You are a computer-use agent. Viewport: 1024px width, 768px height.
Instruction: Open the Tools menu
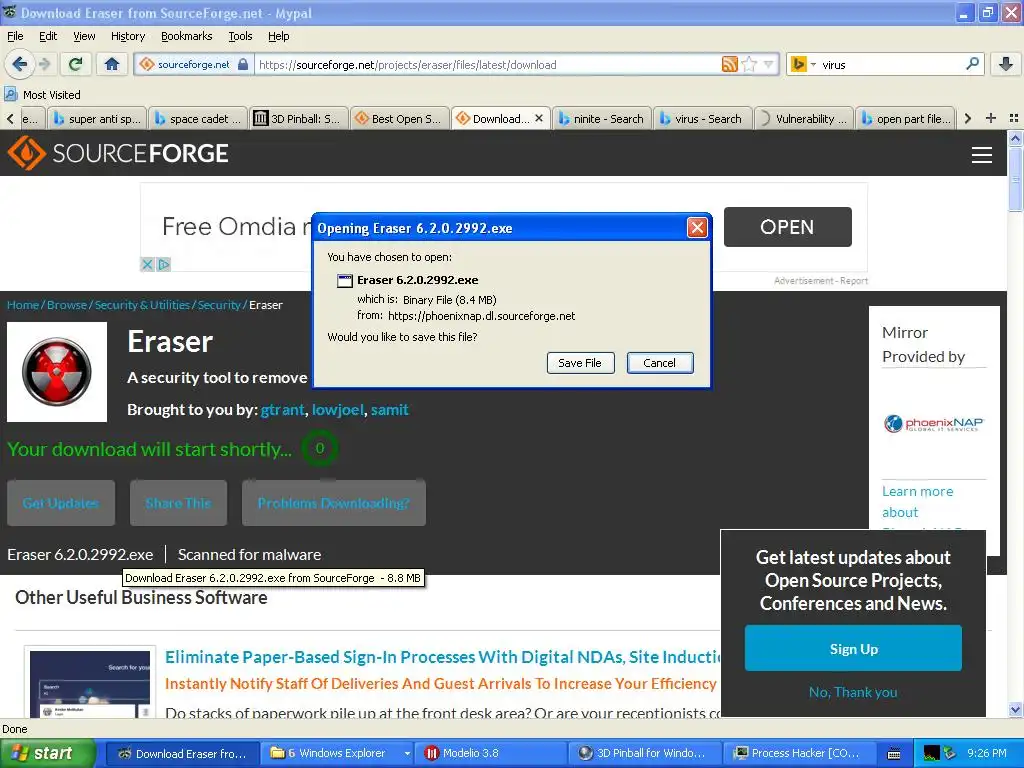pyautogui.click(x=240, y=36)
